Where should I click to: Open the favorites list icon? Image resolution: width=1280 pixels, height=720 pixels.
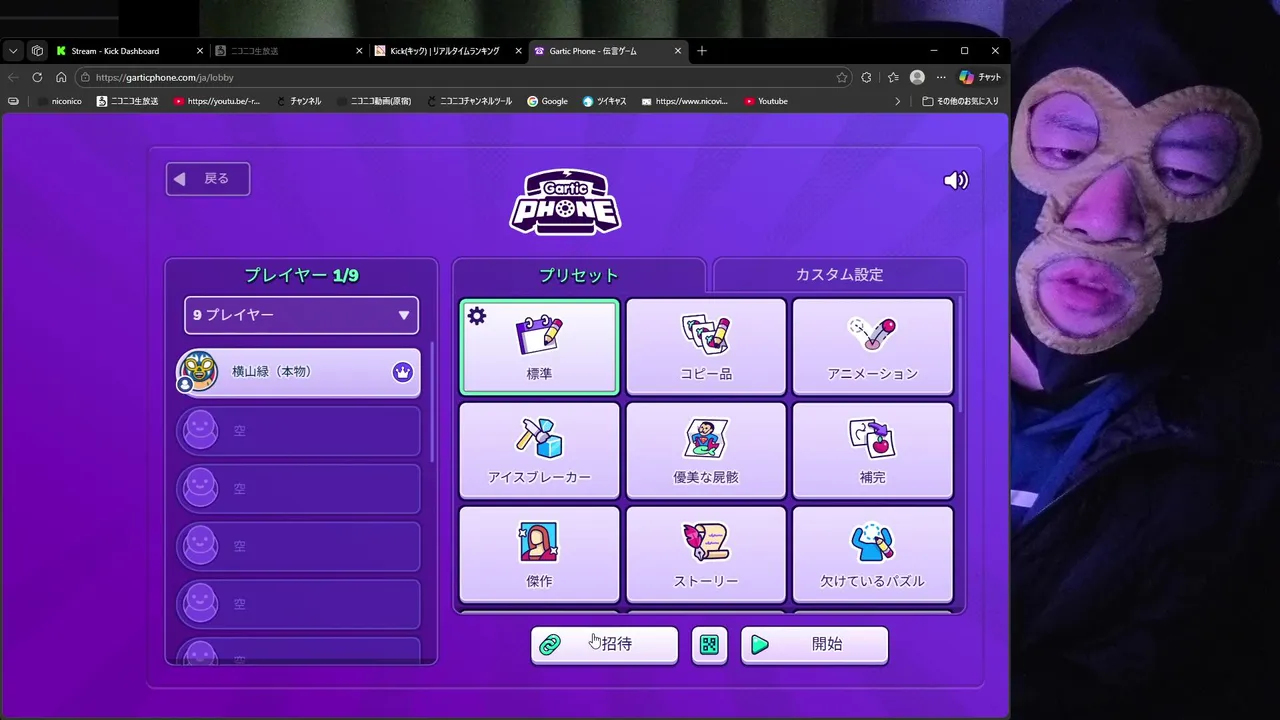(893, 77)
